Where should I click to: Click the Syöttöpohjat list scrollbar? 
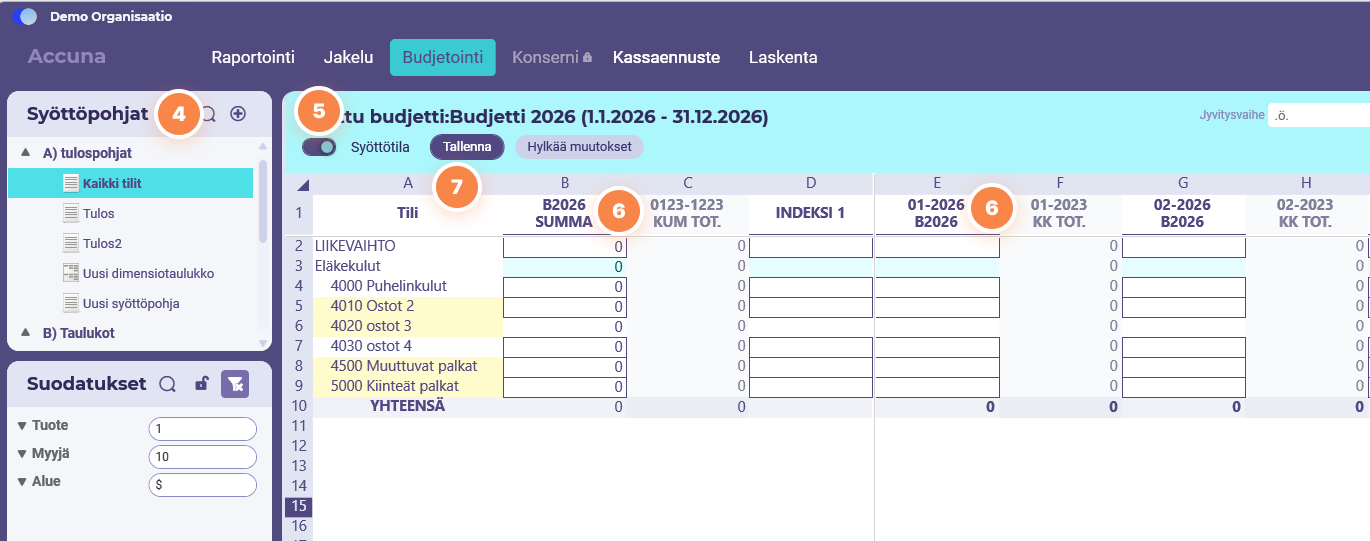tap(263, 202)
